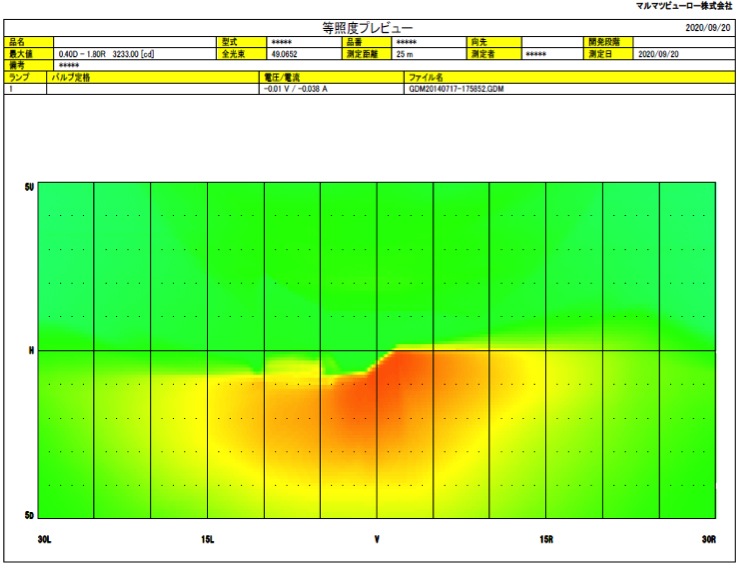Click the 30R horizontal axis label
The width and height of the screenshot is (736, 564).
709,540
